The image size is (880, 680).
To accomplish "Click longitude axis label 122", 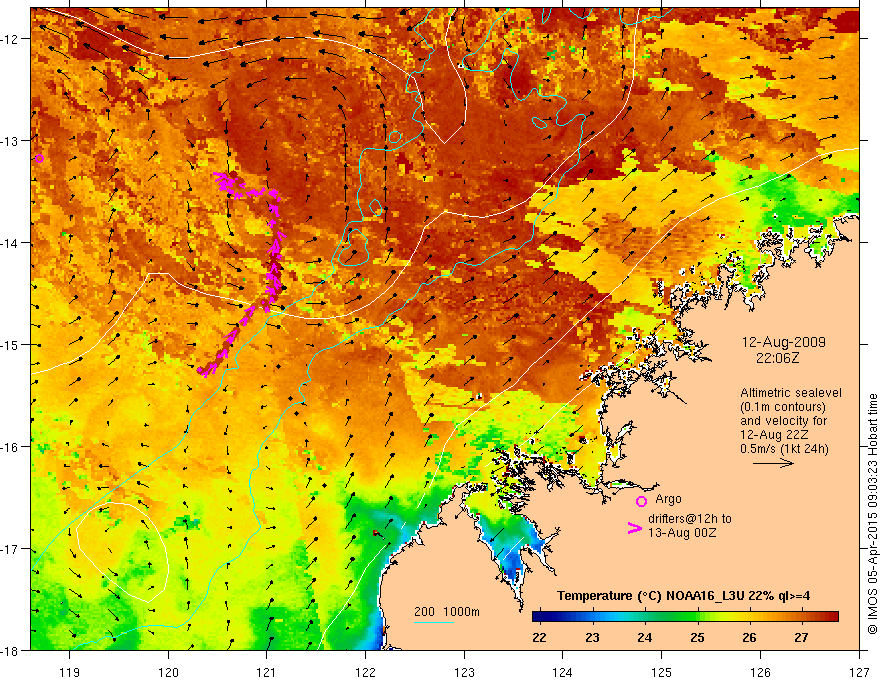I will tap(365, 672).
